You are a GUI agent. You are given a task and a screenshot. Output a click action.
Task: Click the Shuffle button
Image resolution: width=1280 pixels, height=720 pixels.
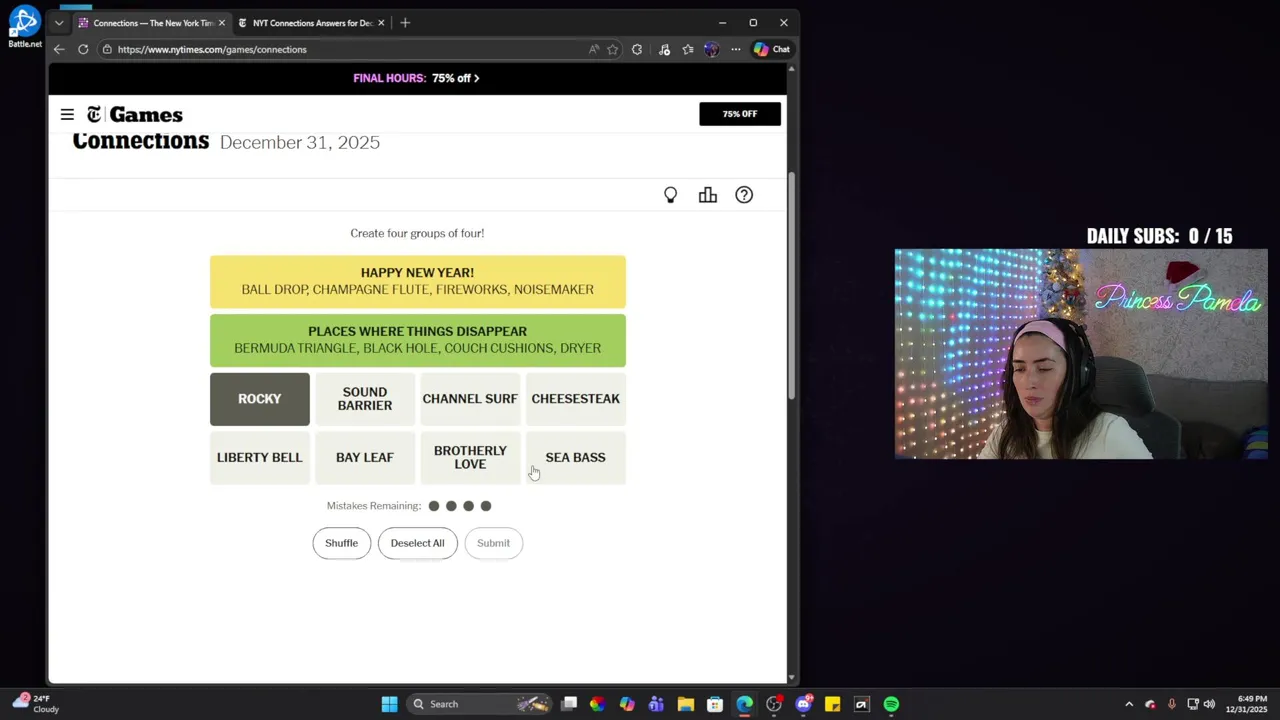[341, 543]
